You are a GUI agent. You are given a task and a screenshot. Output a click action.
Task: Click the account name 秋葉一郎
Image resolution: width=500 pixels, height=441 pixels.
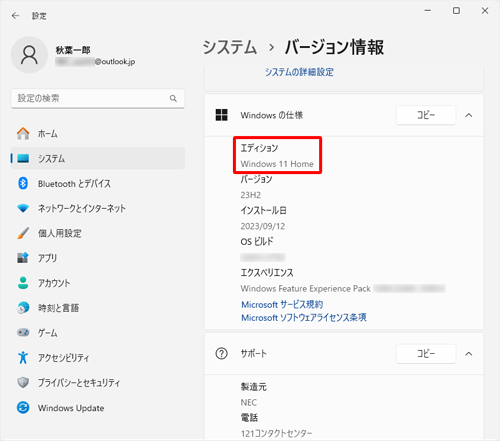[x=73, y=50]
